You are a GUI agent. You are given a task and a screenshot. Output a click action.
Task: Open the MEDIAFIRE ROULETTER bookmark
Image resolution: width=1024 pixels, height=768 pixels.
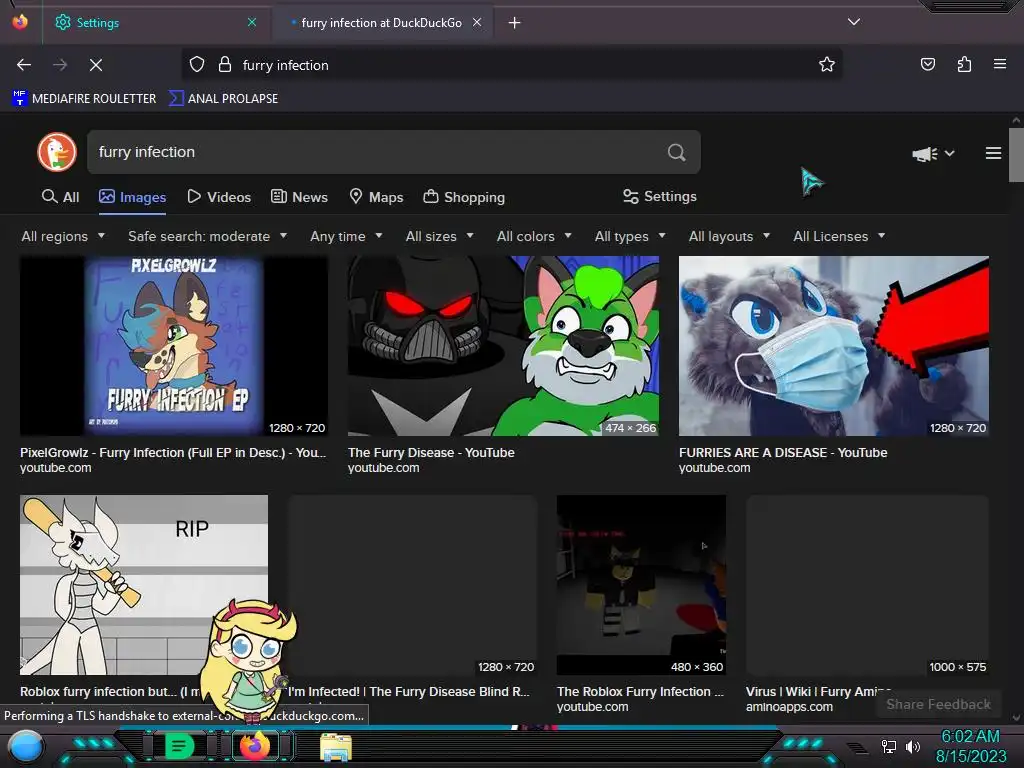coord(85,99)
